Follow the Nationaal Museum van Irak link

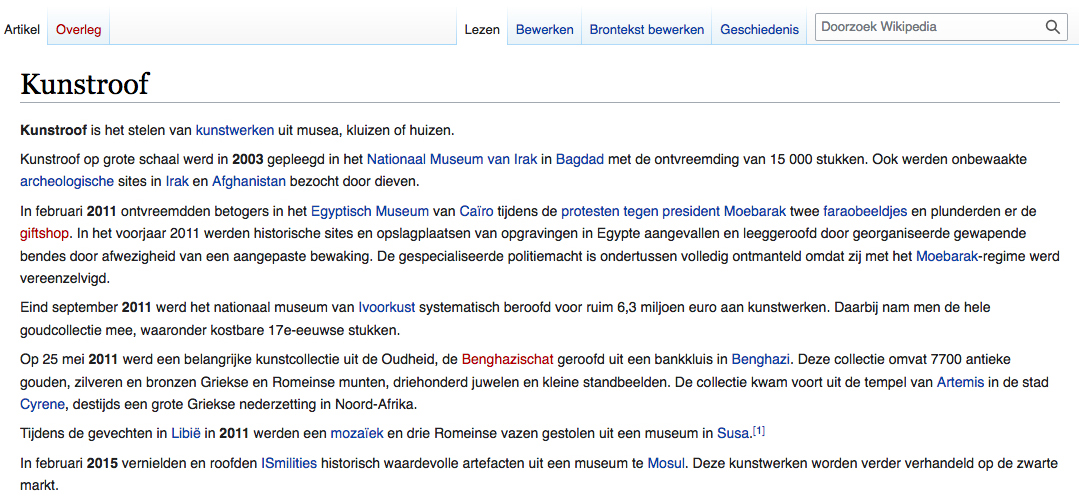[451, 159]
